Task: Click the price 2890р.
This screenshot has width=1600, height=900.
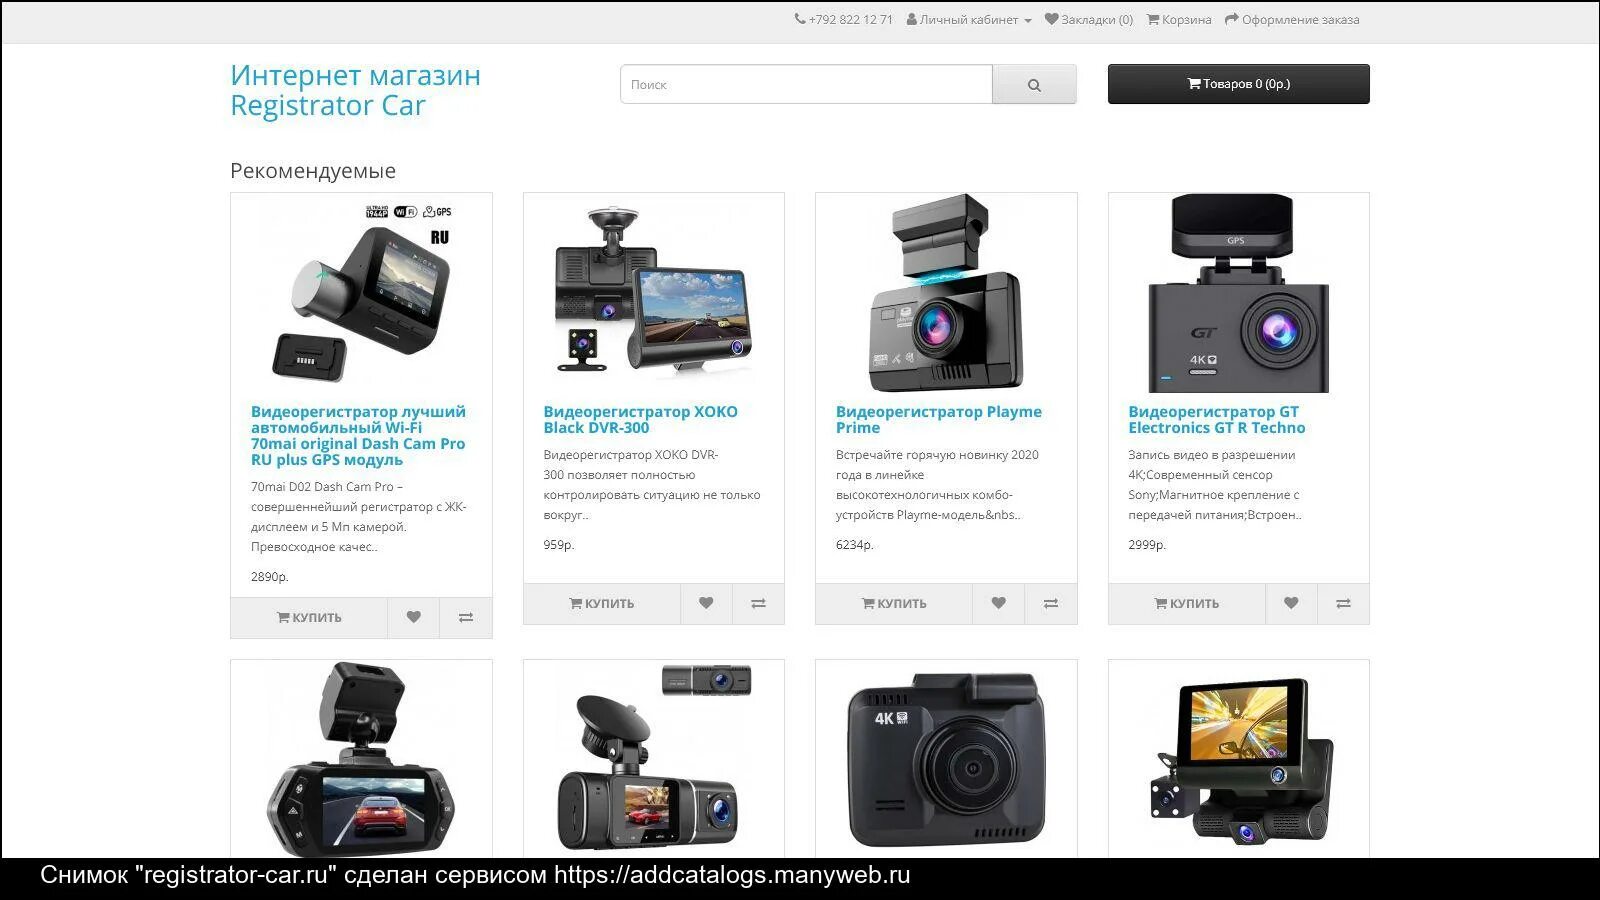Action: (x=269, y=577)
